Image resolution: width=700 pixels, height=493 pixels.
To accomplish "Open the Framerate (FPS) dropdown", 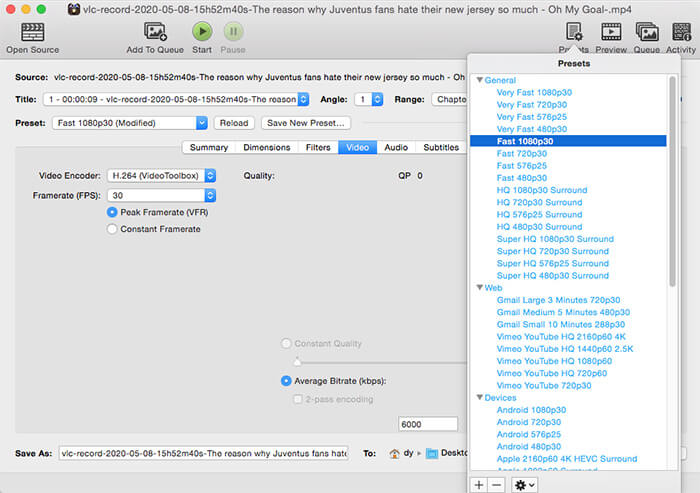I will point(162,195).
